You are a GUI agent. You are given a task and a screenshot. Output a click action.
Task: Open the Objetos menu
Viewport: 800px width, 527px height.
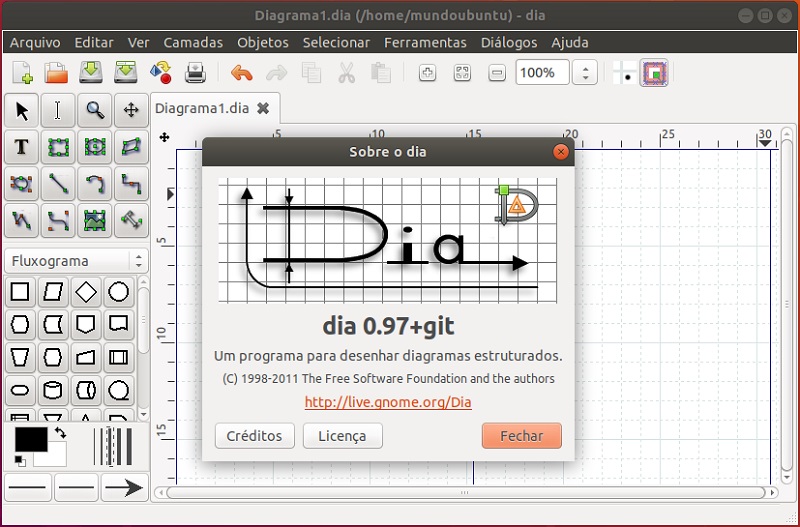tap(263, 42)
